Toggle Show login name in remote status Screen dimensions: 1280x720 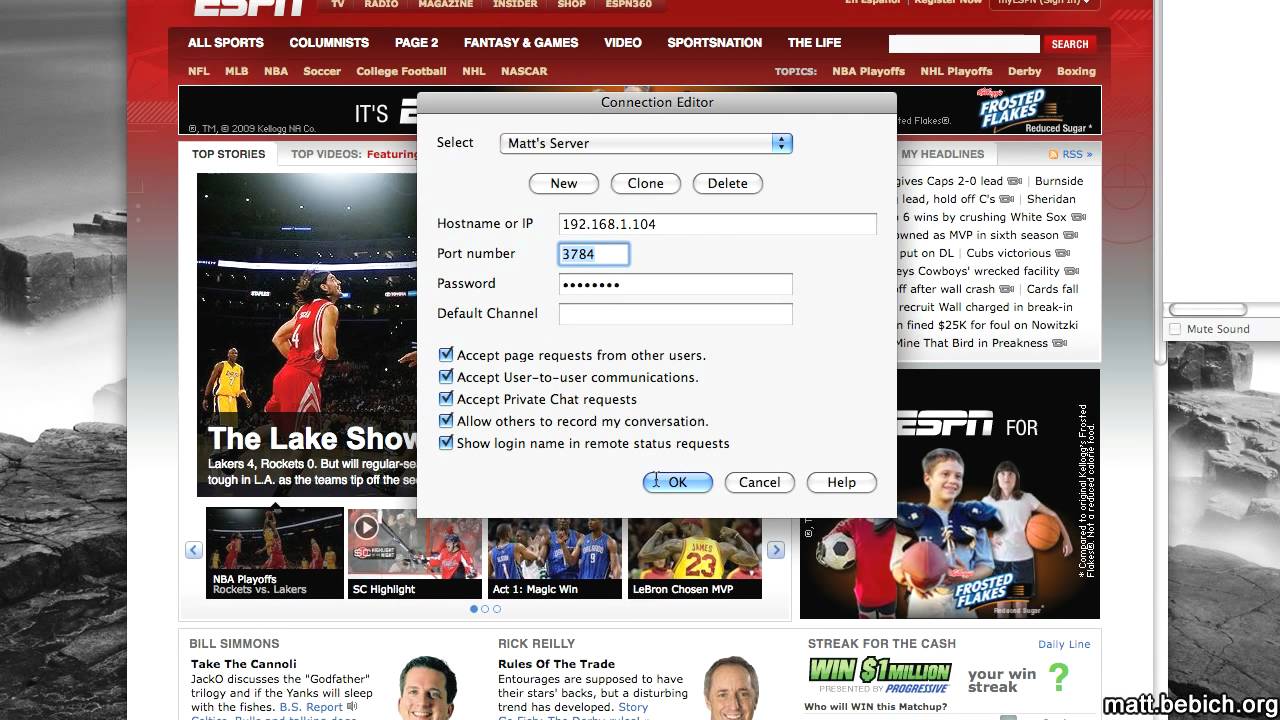click(446, 443)
